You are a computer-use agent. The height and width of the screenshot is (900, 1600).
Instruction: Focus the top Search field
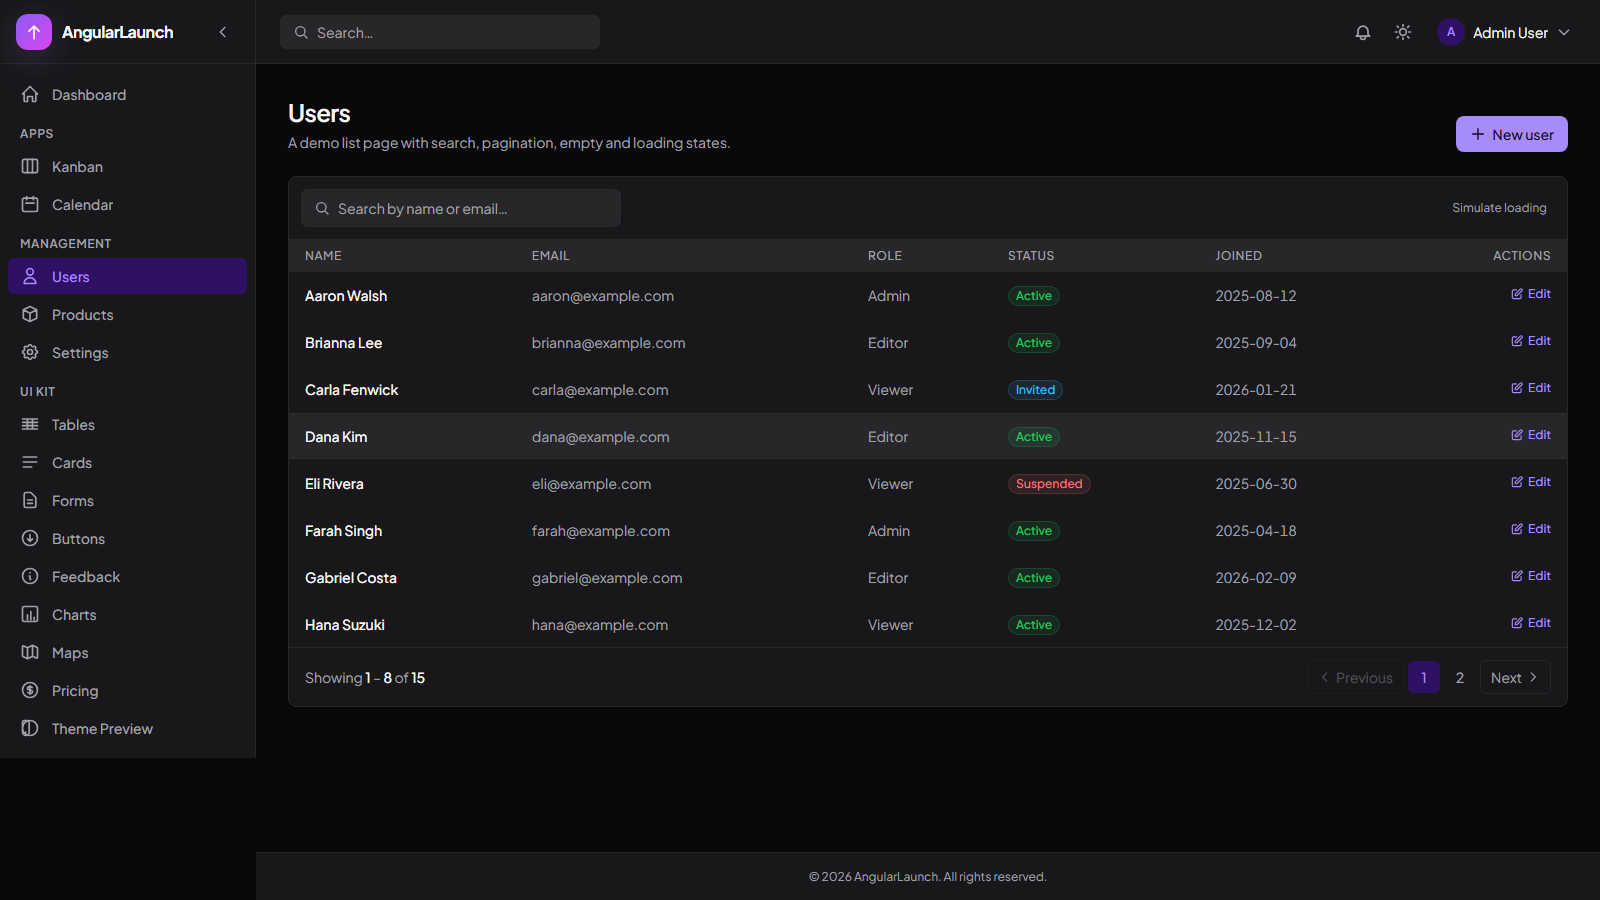point(440,32)
